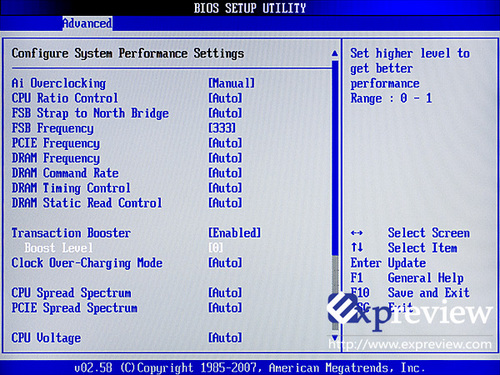This screenshot has height=375, width=500.
Task: Open the FSB Strap to North Bridge value
Action: pyautogui.click(x=225, y=113)
